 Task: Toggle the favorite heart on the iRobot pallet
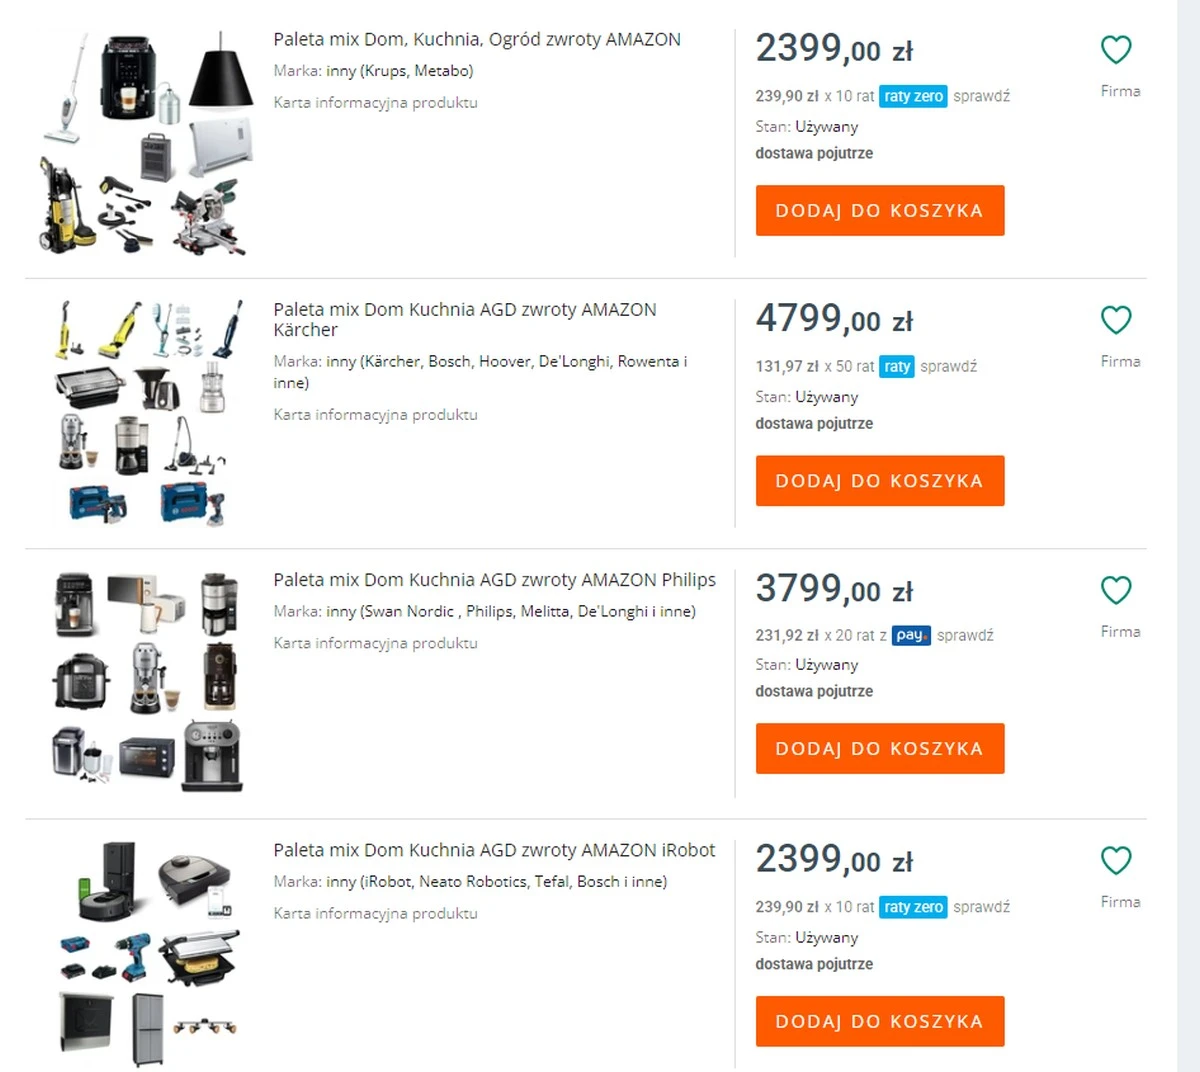point(1116,860)
